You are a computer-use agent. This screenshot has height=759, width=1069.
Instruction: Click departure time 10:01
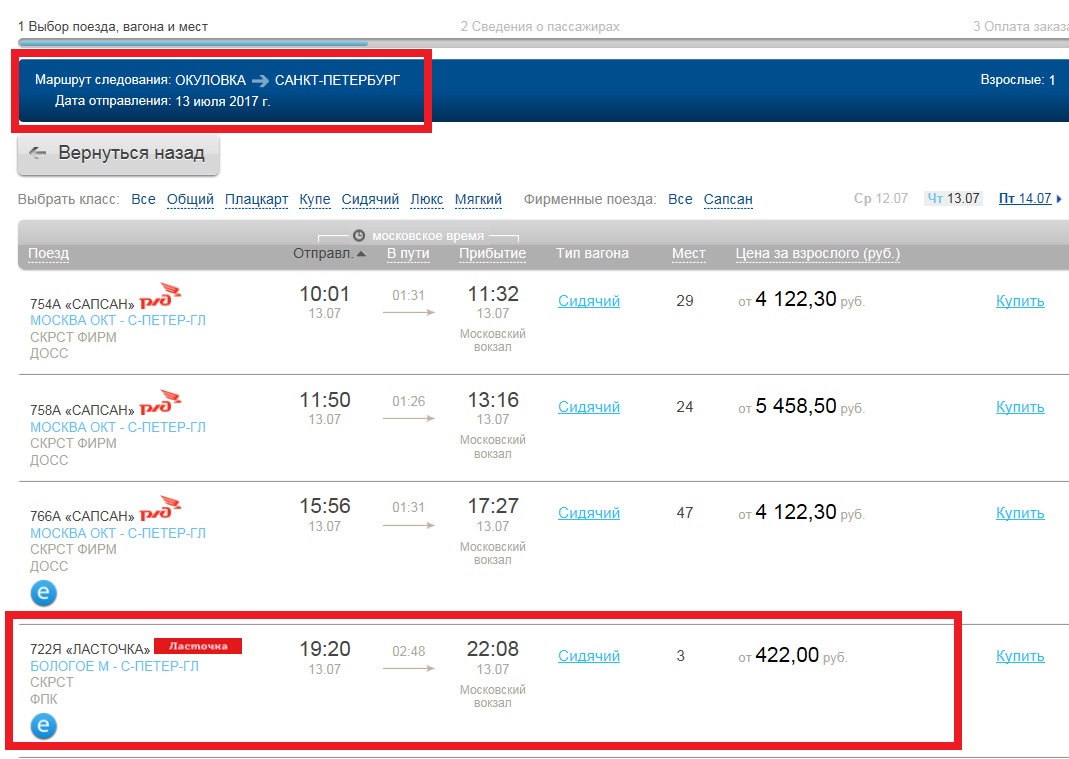click(x=325, y=294)
